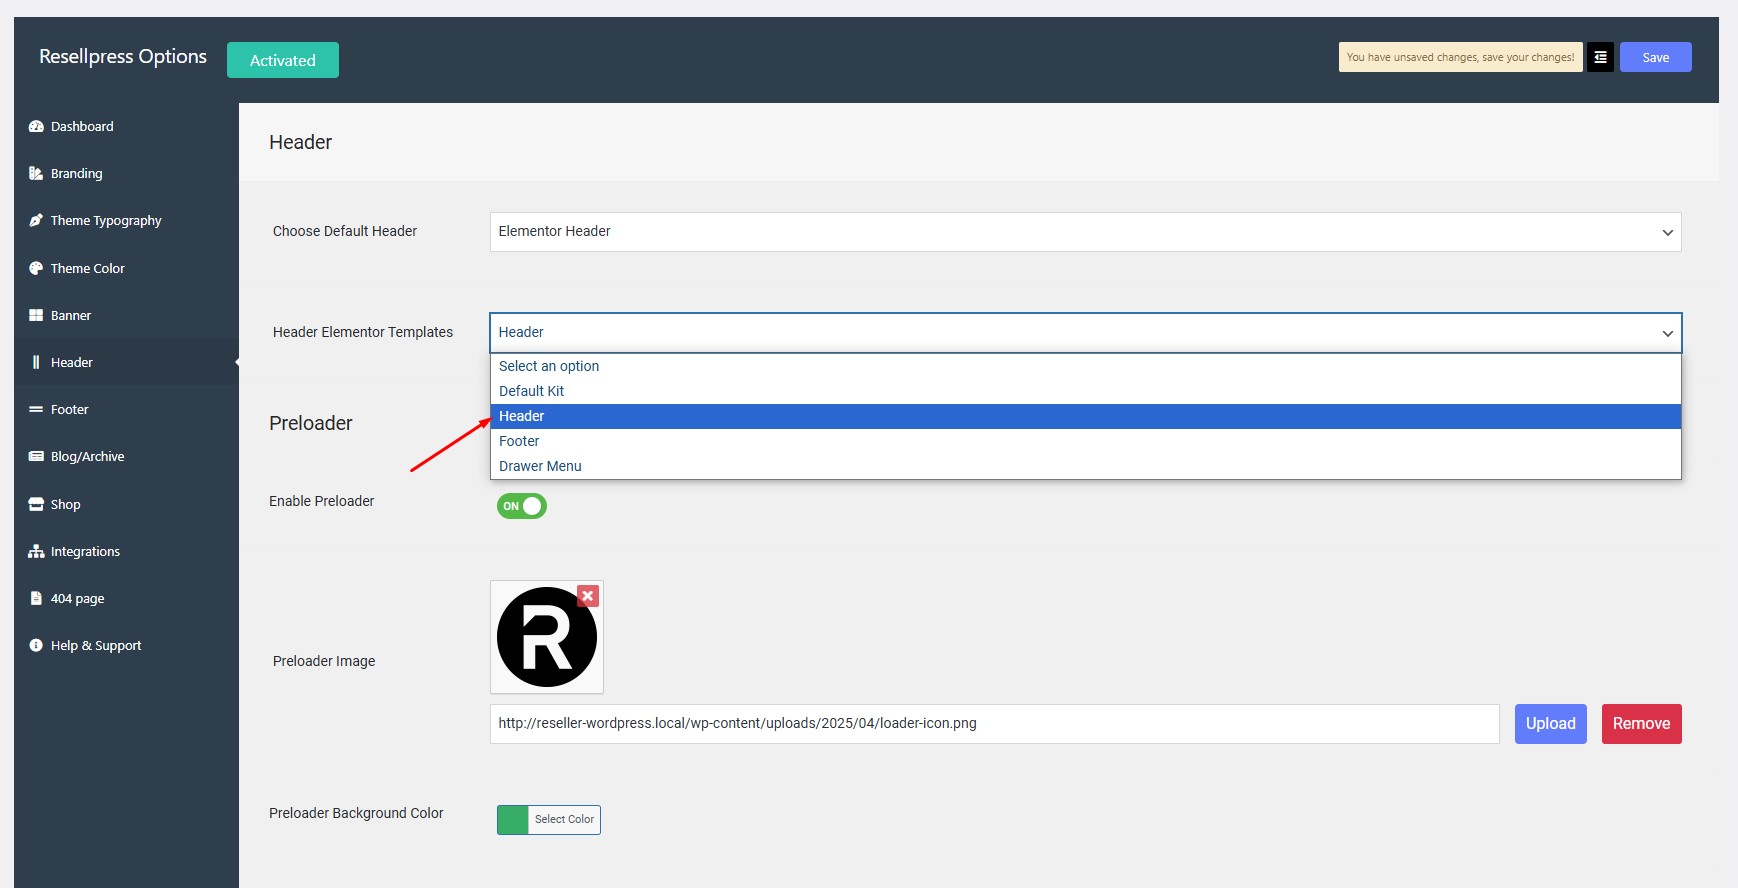Turn off the Enable Preloader switch
1738x888 pixels.
521,506
